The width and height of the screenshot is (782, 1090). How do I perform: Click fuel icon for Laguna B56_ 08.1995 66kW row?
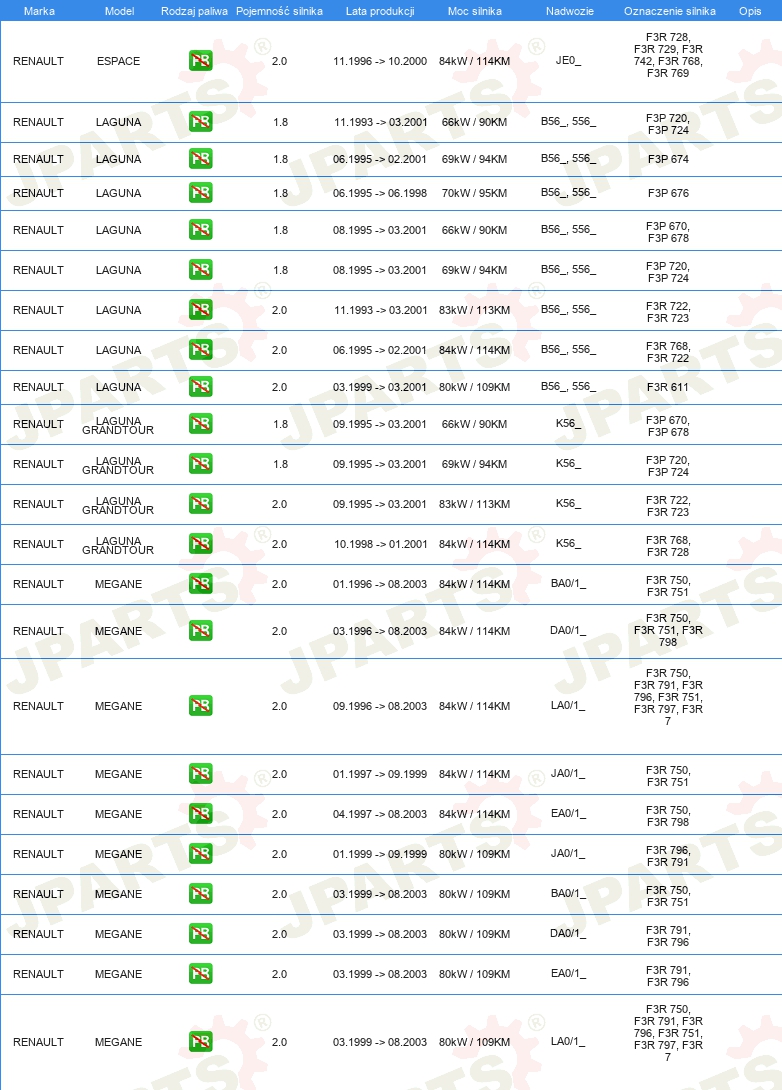click(x=200, y=230)
